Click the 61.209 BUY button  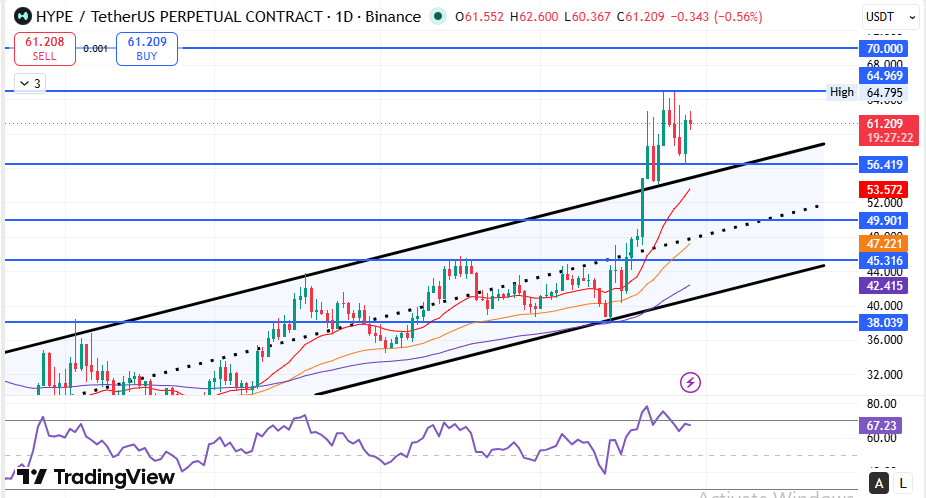coord(147,48)
